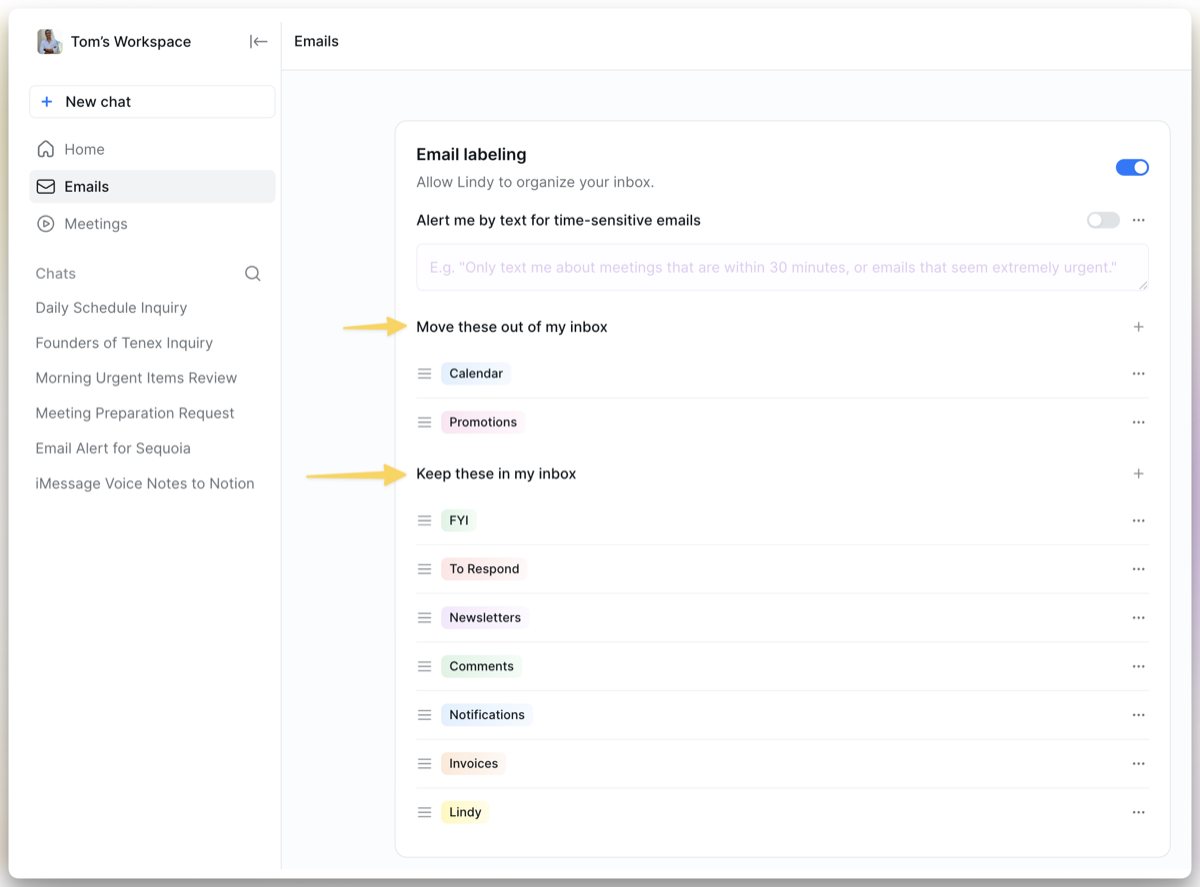Image resolution: width=1200 pixels, height=887 pixels.
Task: Click the Home icon in sidebar
Action: tap(46, 148)
